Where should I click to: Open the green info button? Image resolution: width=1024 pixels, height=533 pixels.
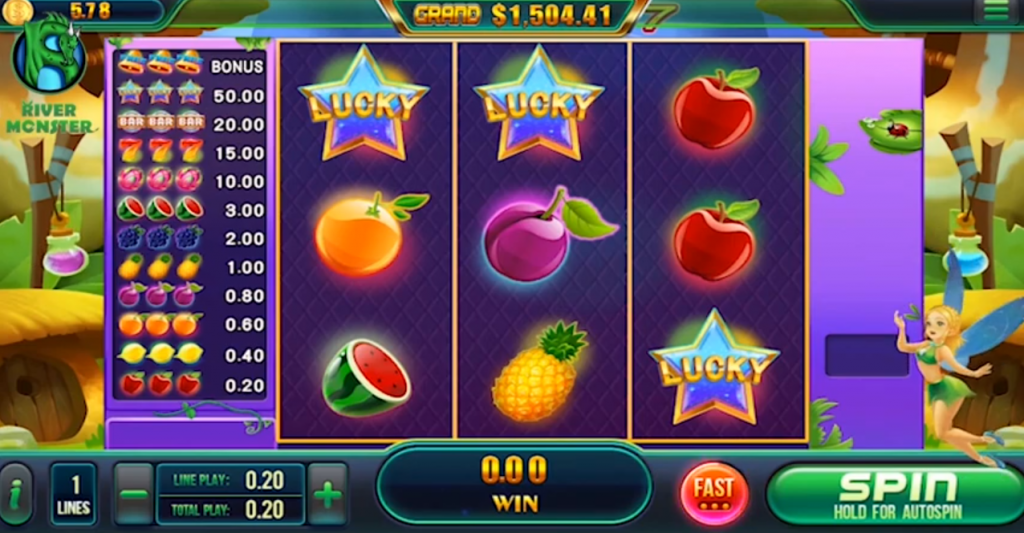click(x=16, y=494)
